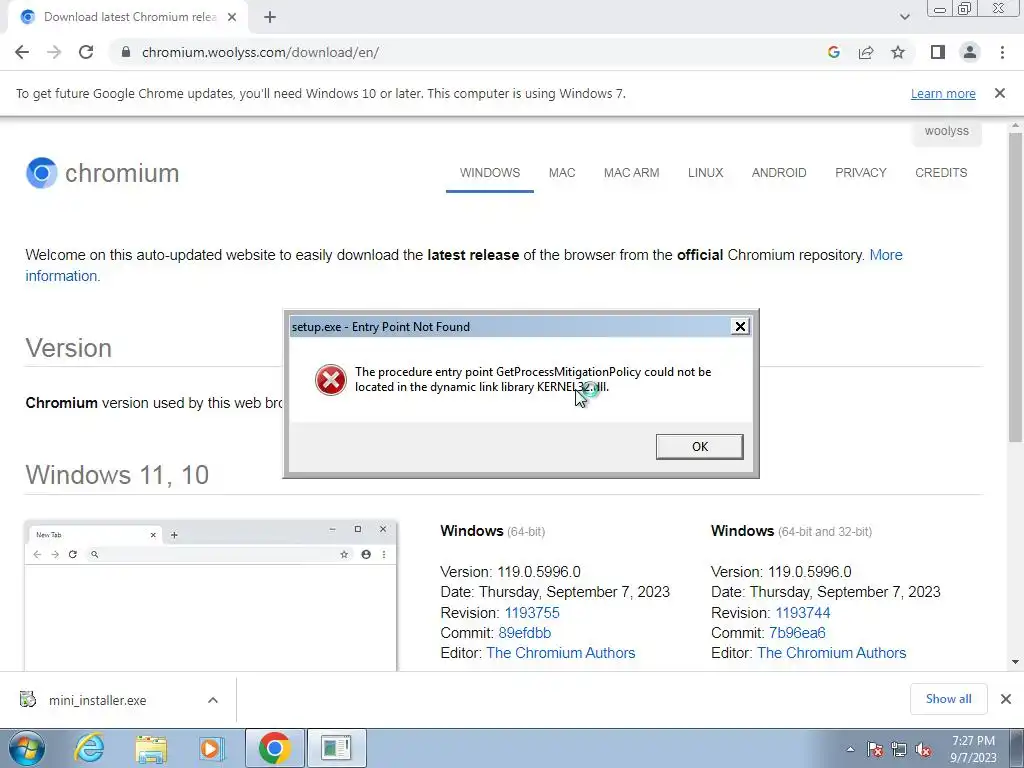The height and width of the screenshot is (768, 1024).
Task: Bookmark this page with the star icon
Action: coord(898,52)
